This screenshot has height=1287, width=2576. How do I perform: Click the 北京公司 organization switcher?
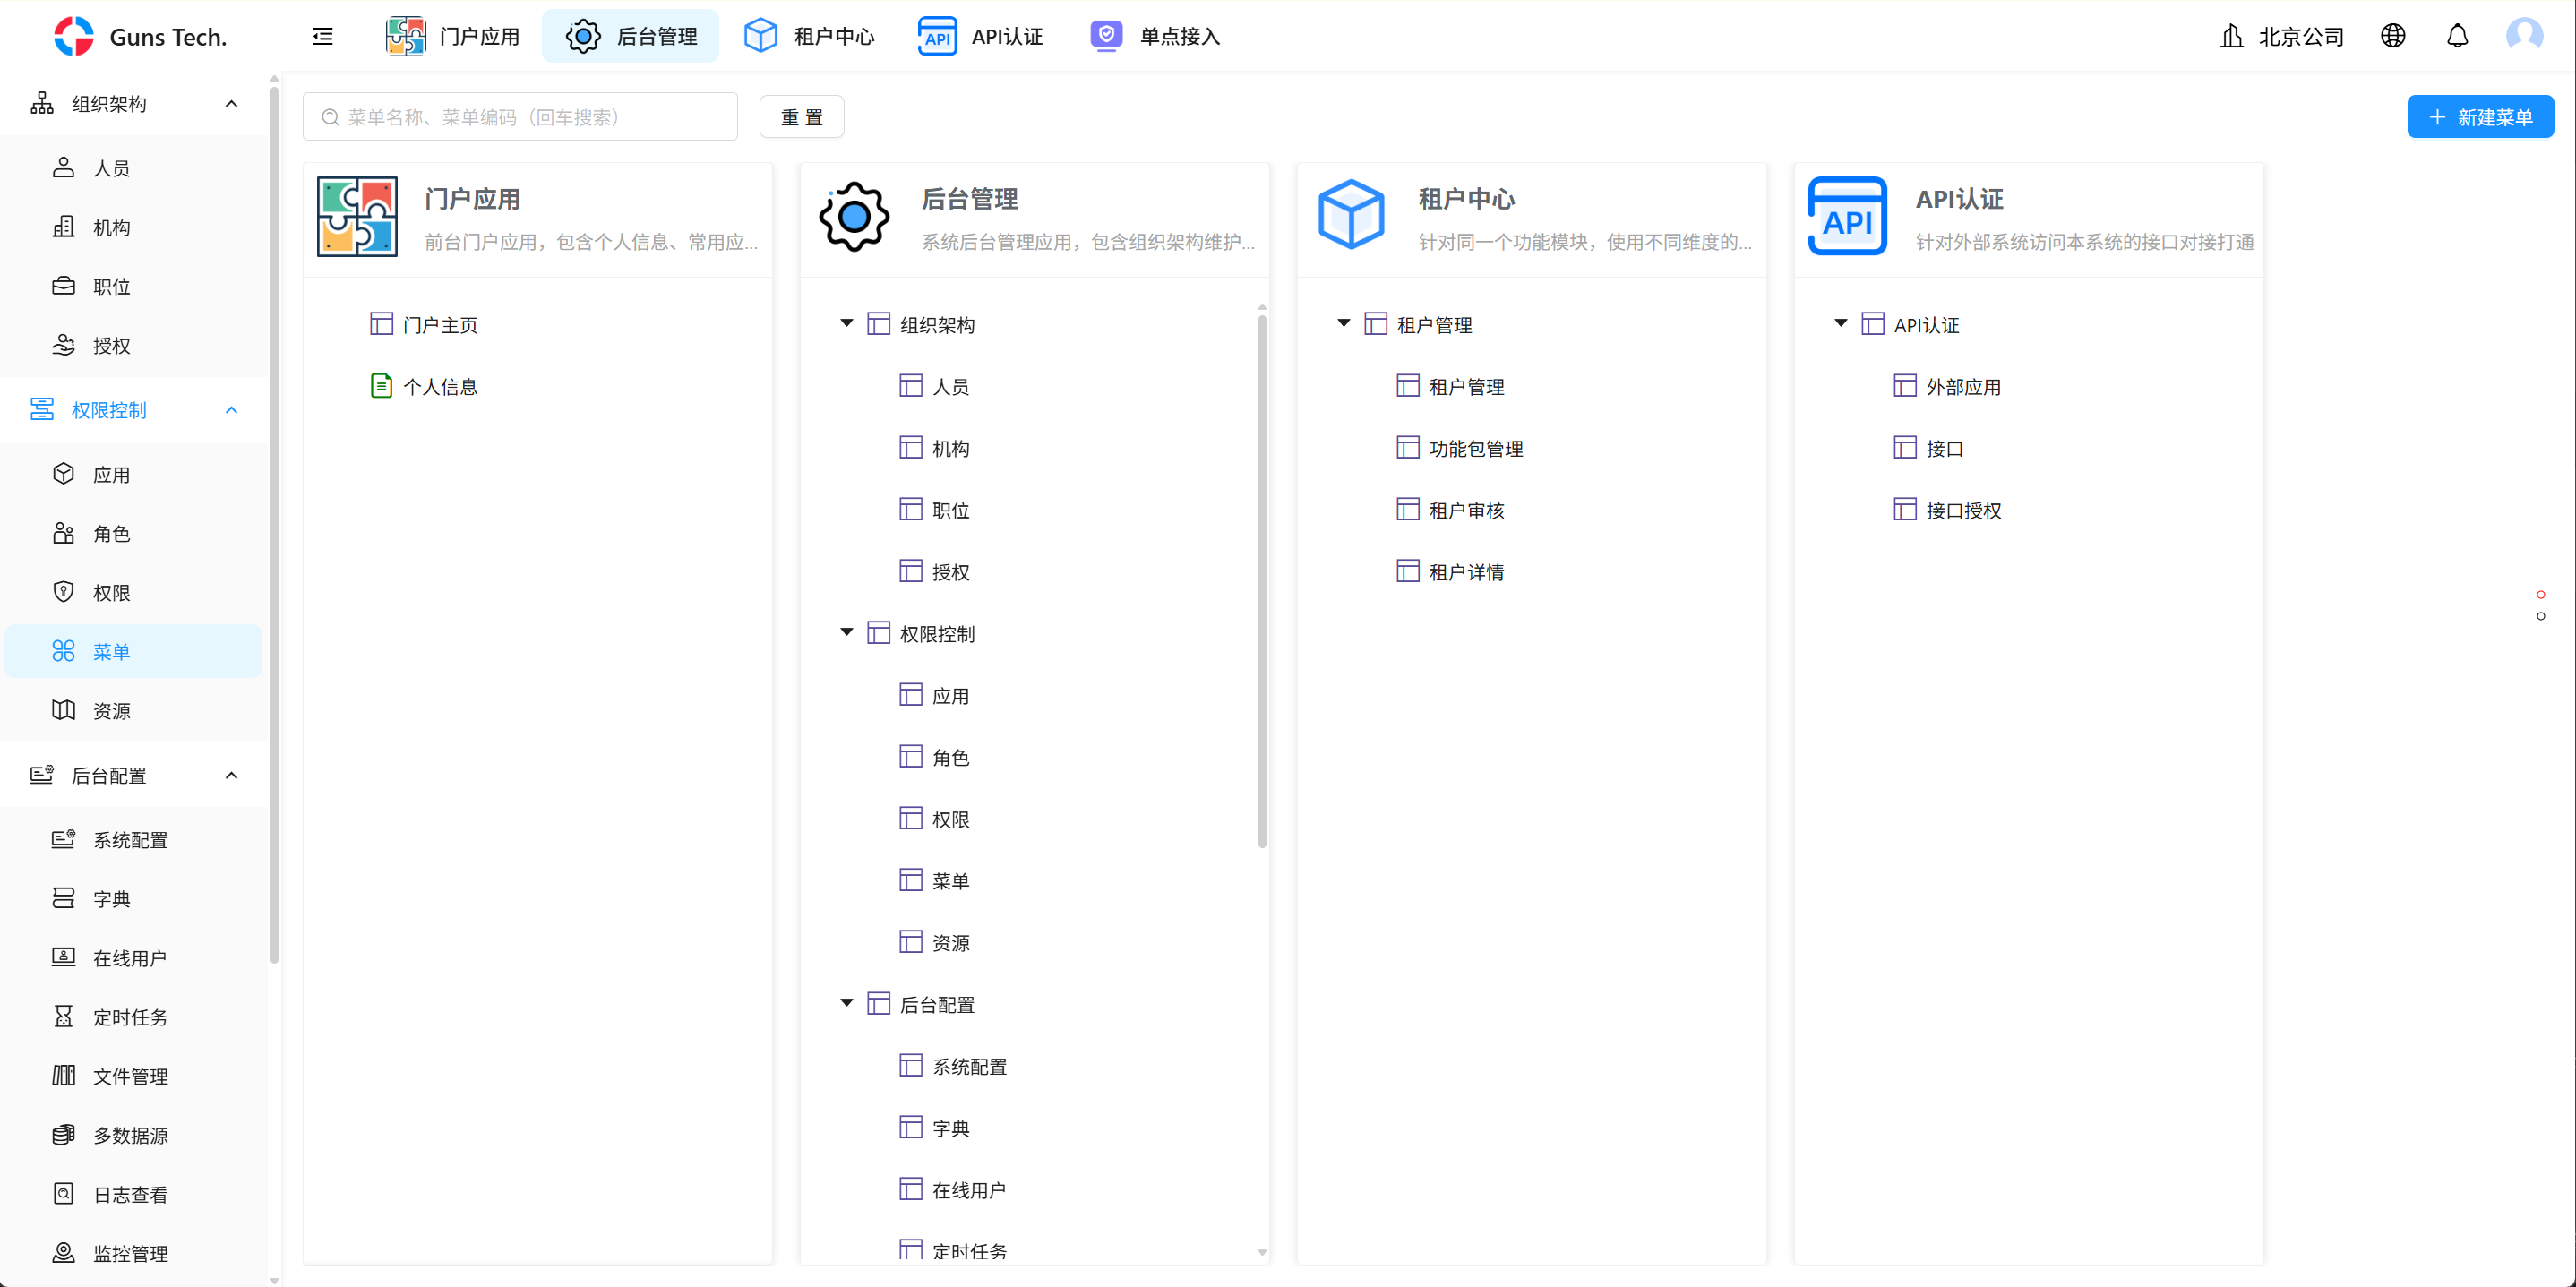(x=2281, y=37)
